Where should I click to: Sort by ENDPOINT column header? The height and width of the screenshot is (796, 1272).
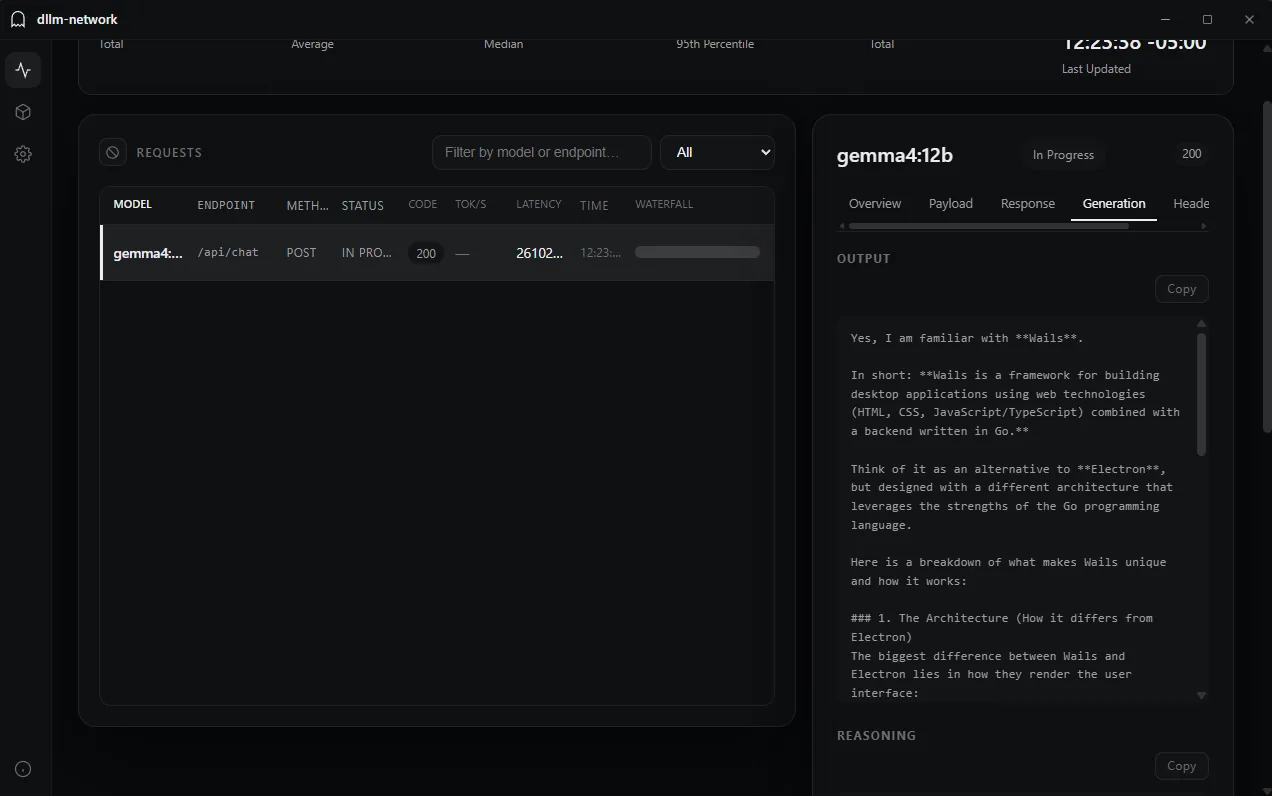click(x=226, y=205)
